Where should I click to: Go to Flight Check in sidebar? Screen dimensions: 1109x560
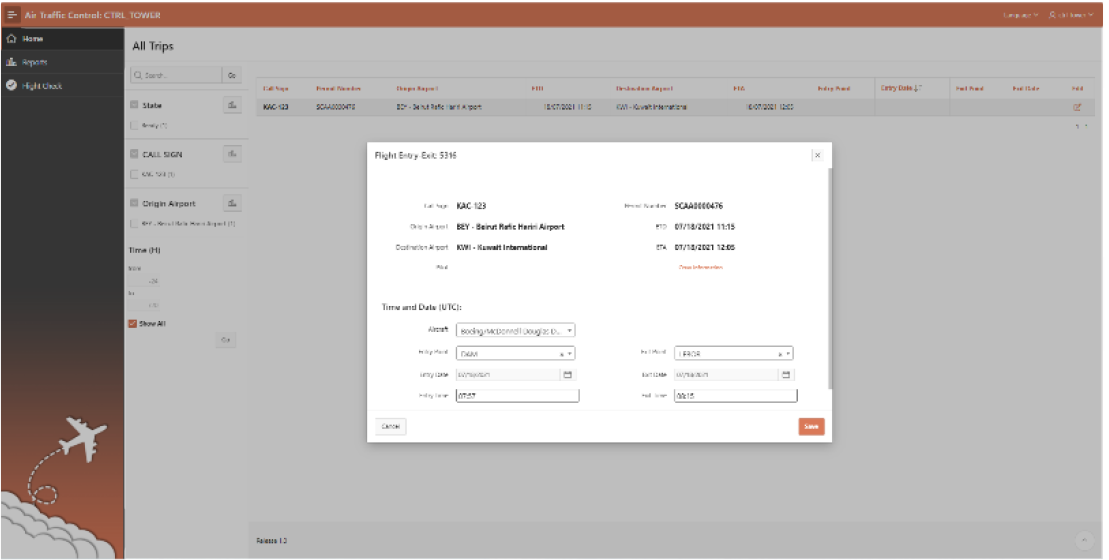pos(41,86)
